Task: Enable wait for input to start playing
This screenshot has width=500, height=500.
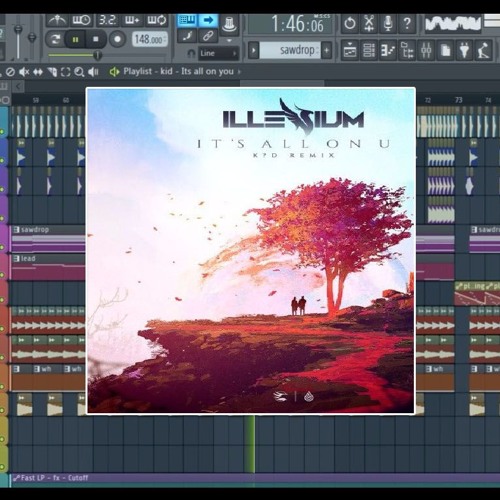Action: (x=82, y=21)
